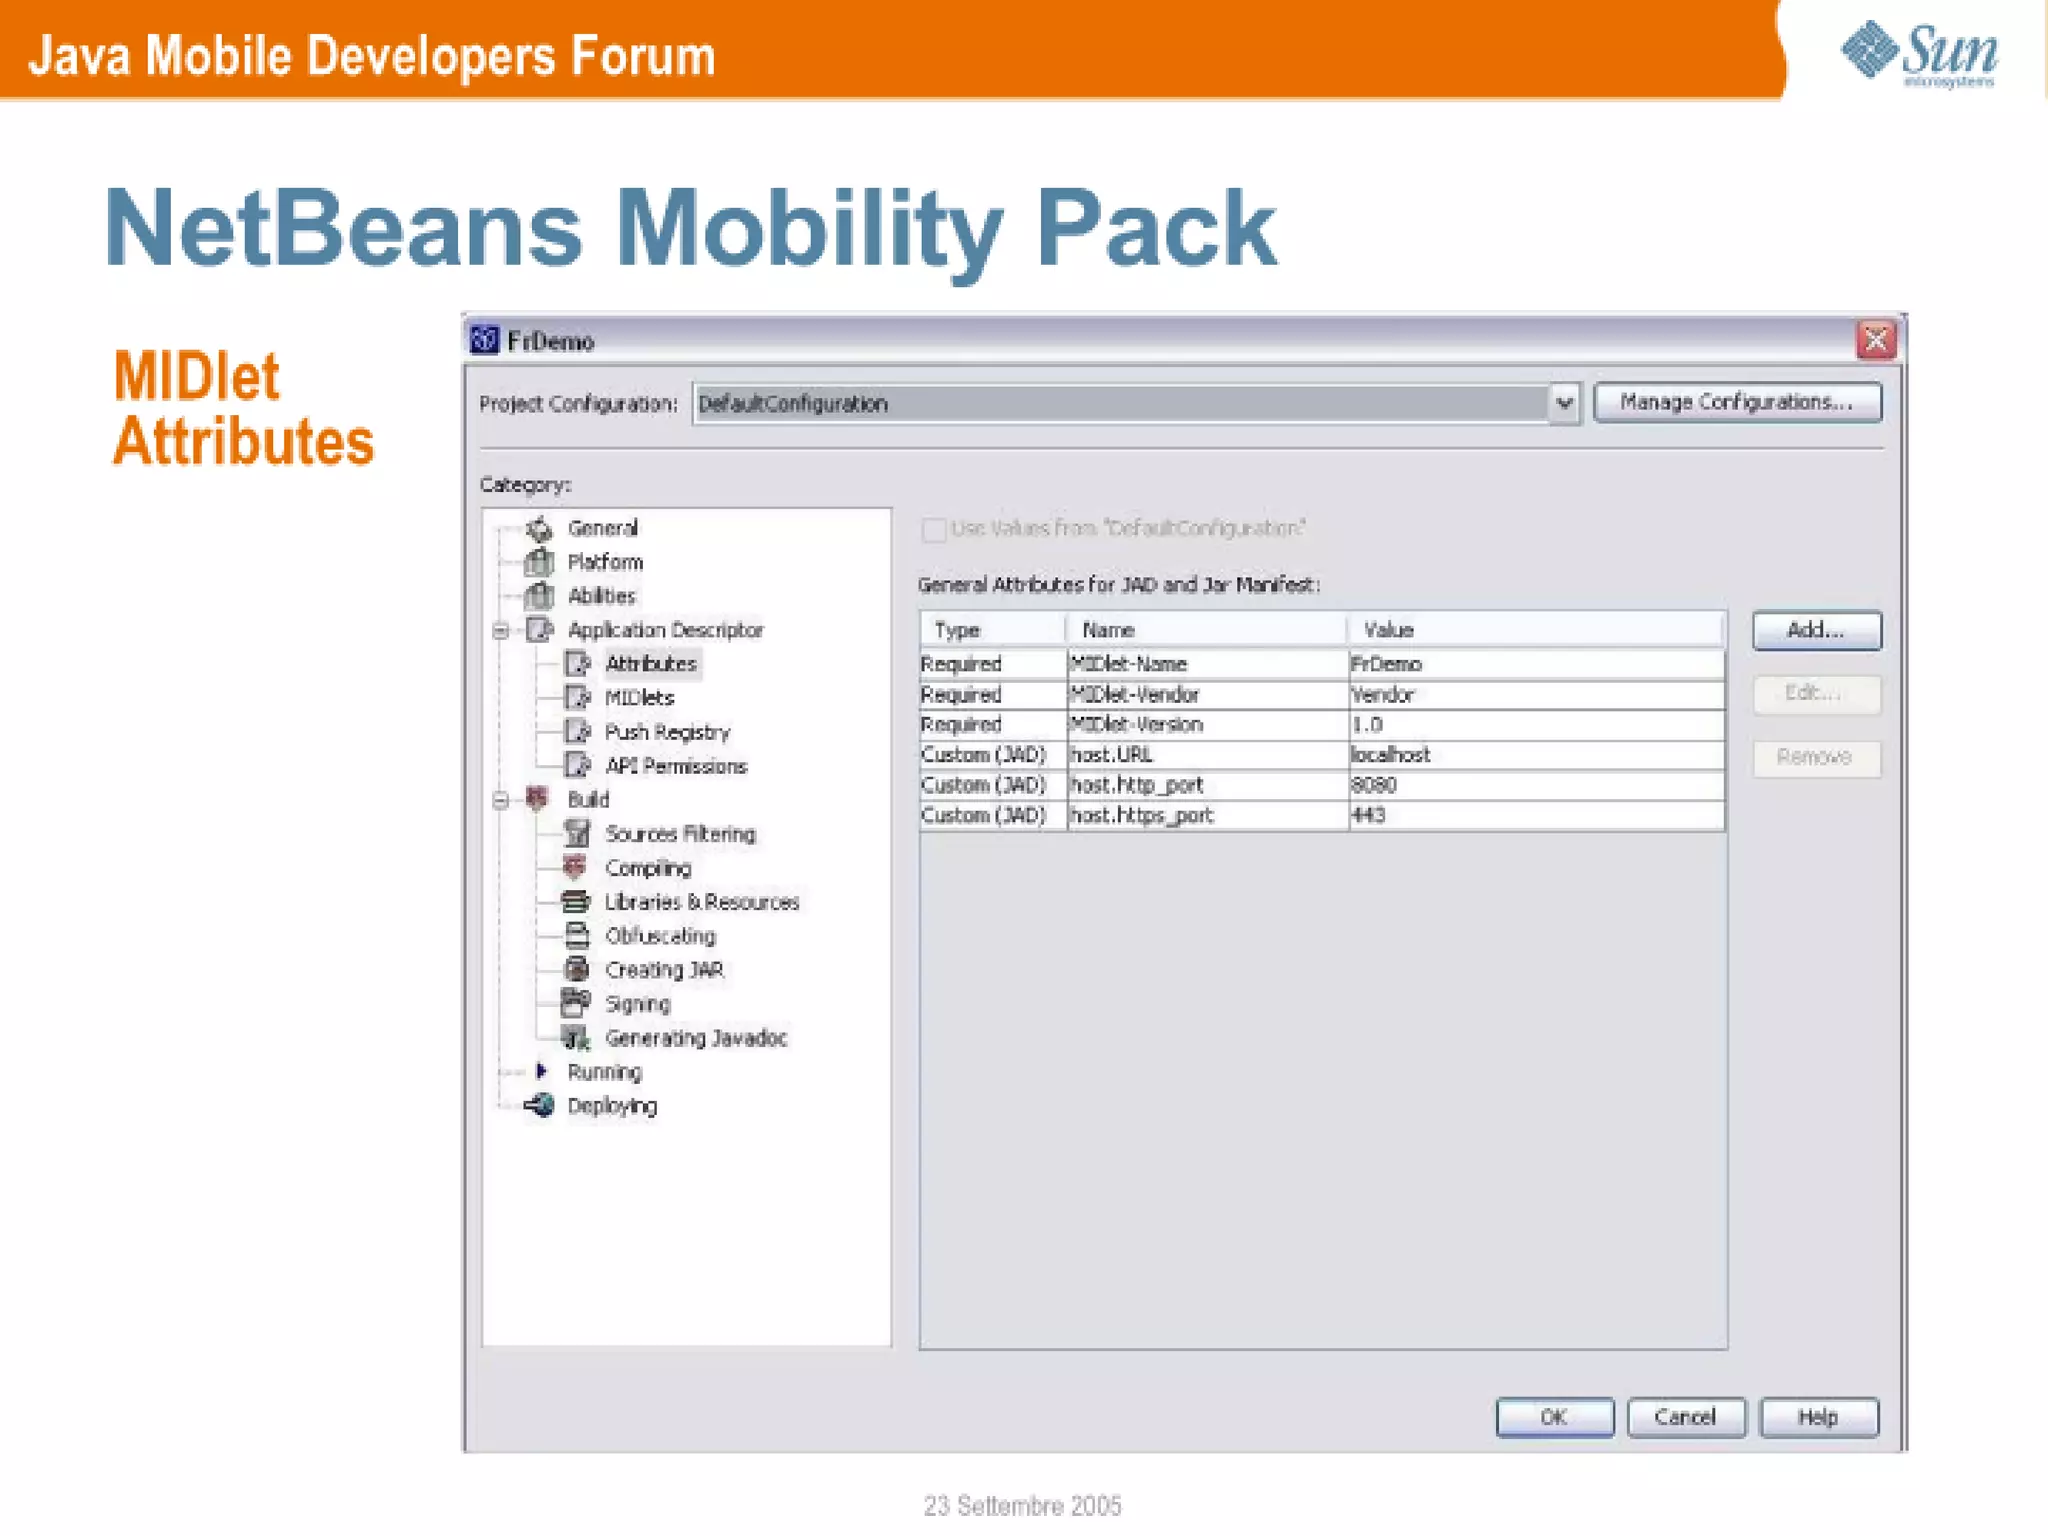Screen dimensions: 2048x1536
Task: Sort table by Value column header
Action: click(x=1535, y=630)
